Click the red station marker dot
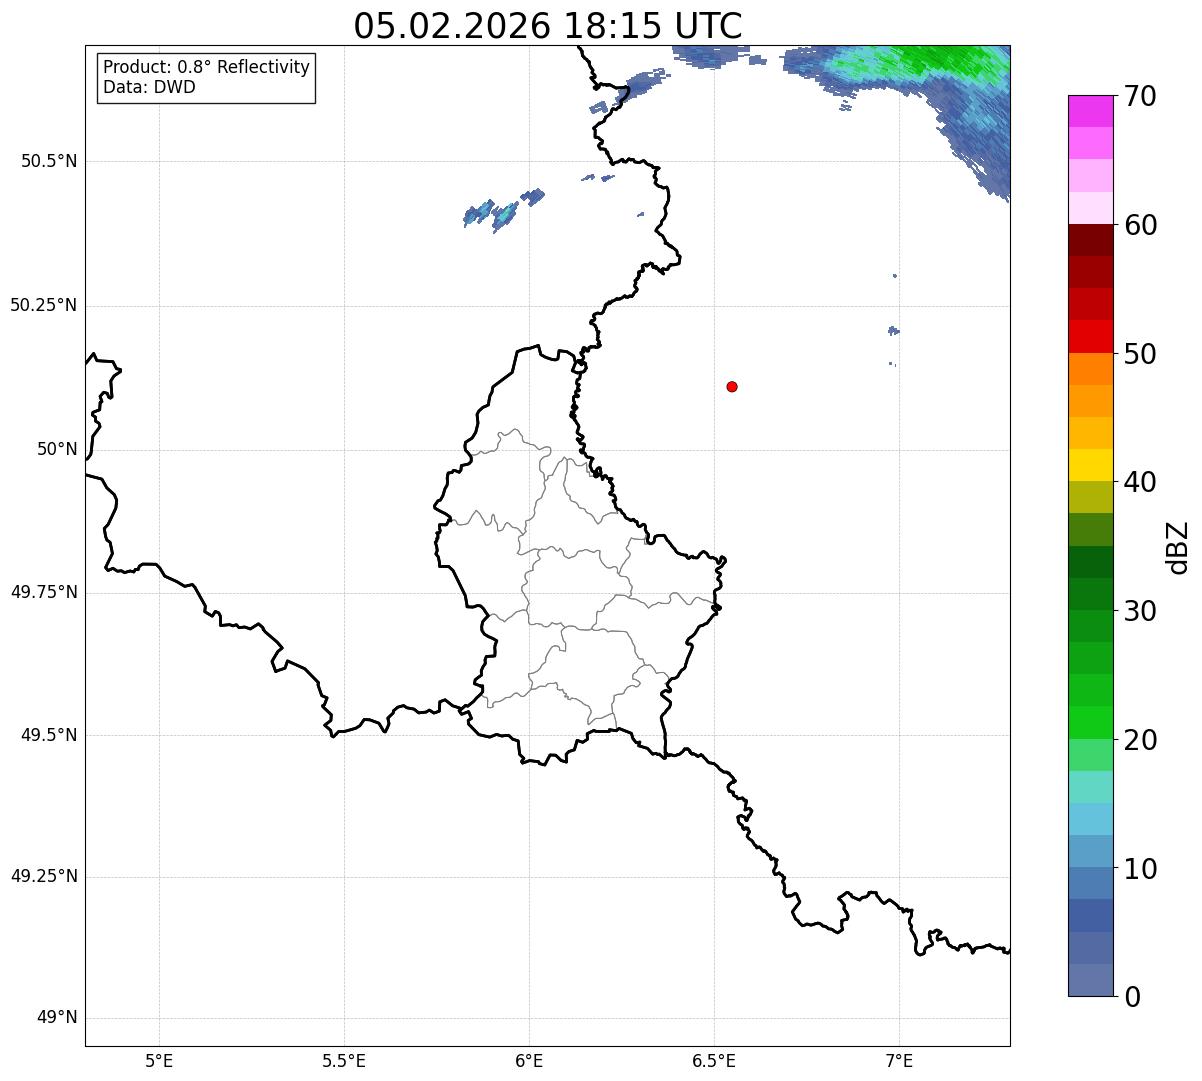Image resolution: width=1202 pixels, height=1081 pixels. 732,386
